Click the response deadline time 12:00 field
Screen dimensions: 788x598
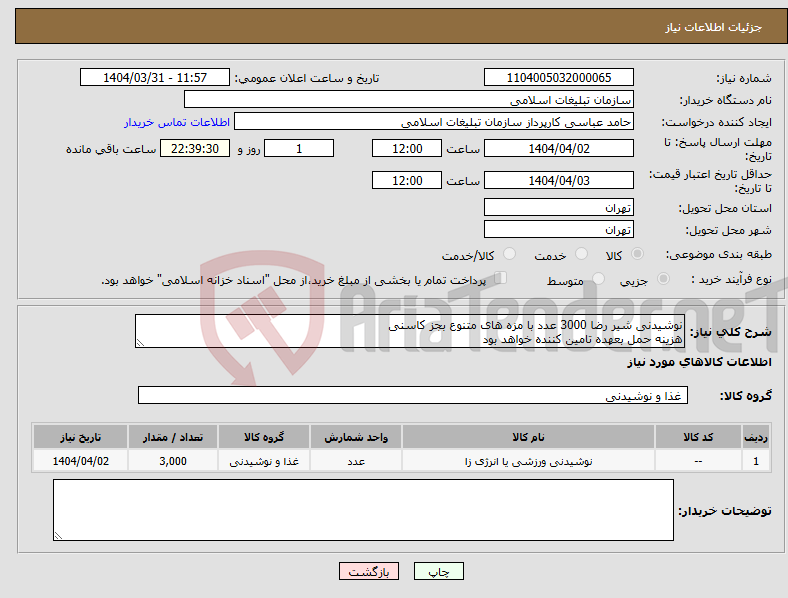click(x=407, y=148)
